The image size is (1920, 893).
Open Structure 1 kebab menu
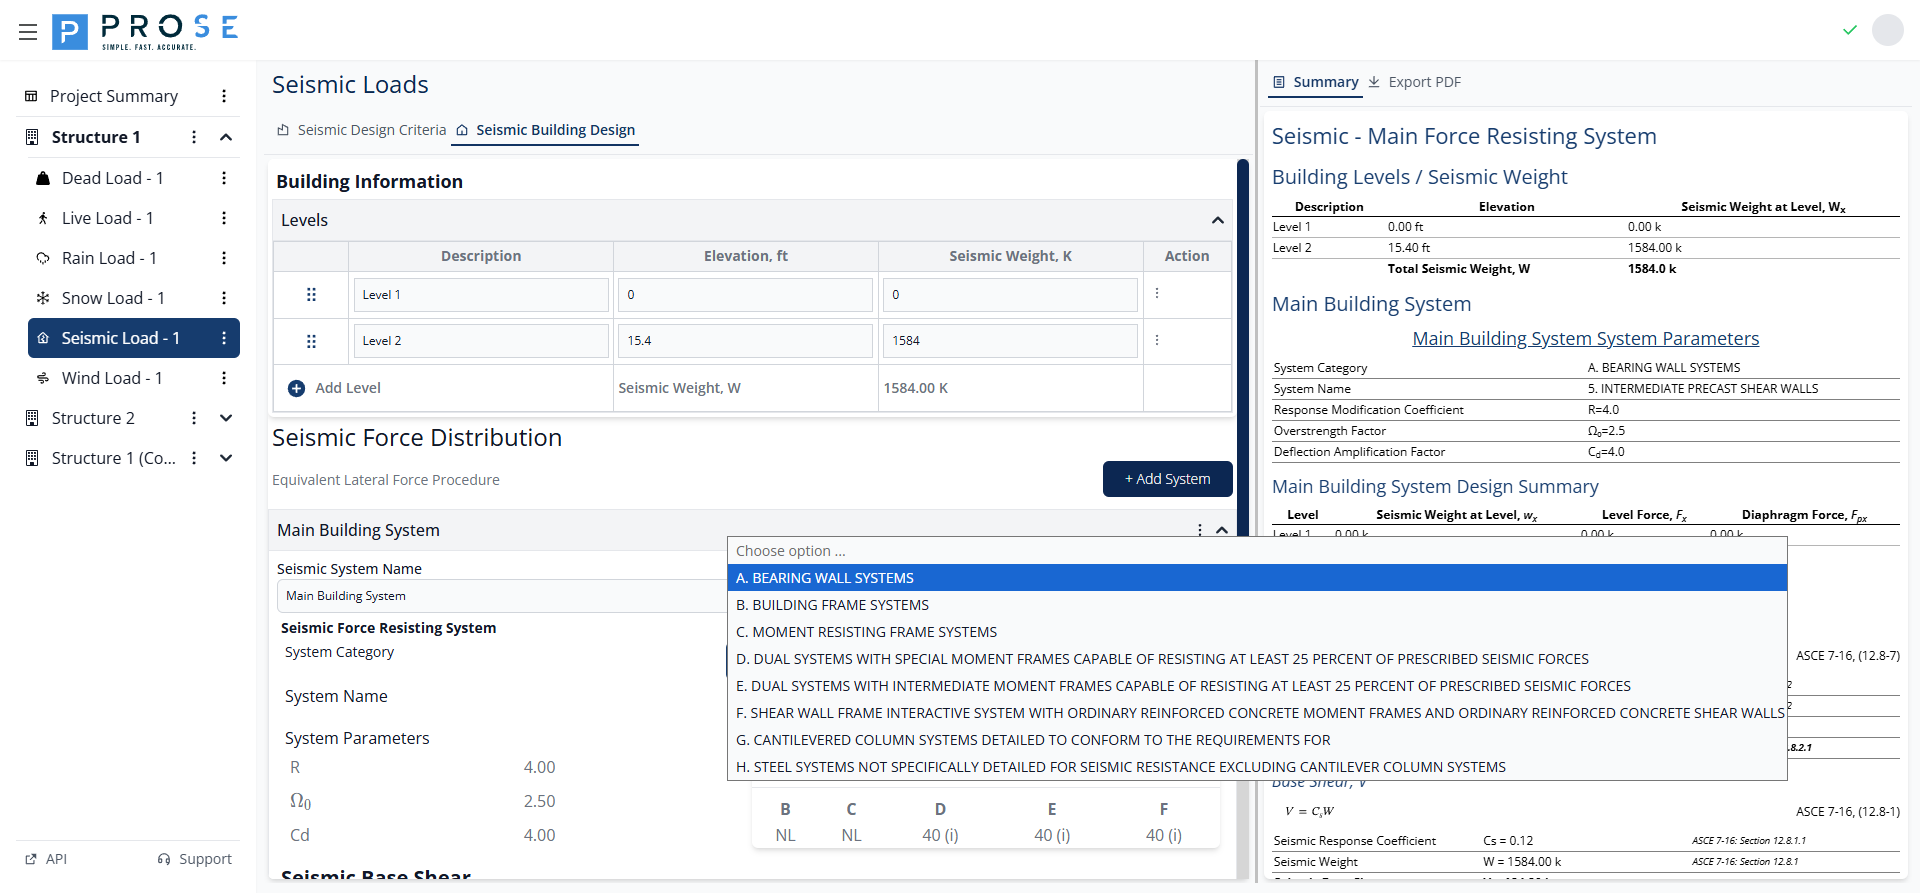coord(194,137)
